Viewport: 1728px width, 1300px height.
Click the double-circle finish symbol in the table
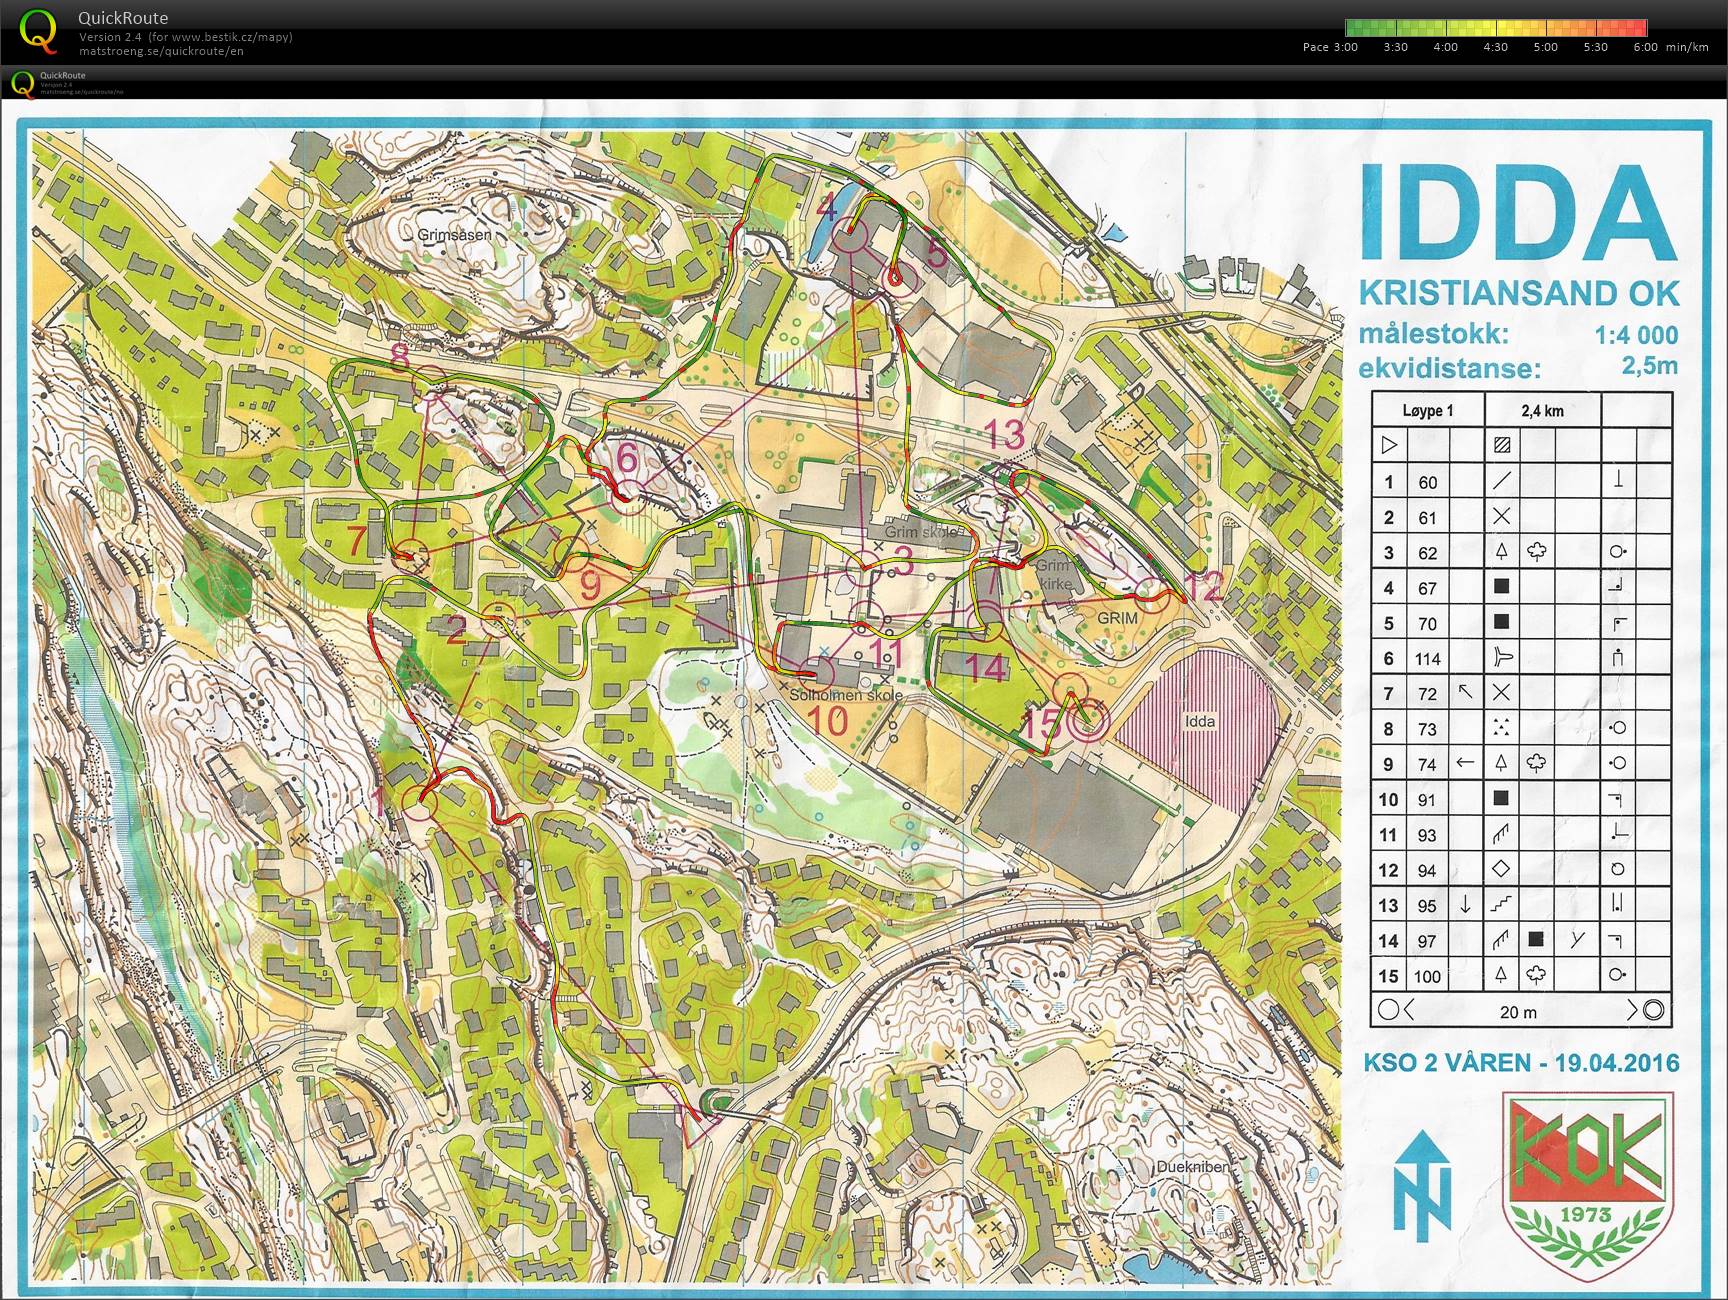pos(1654,1010)
